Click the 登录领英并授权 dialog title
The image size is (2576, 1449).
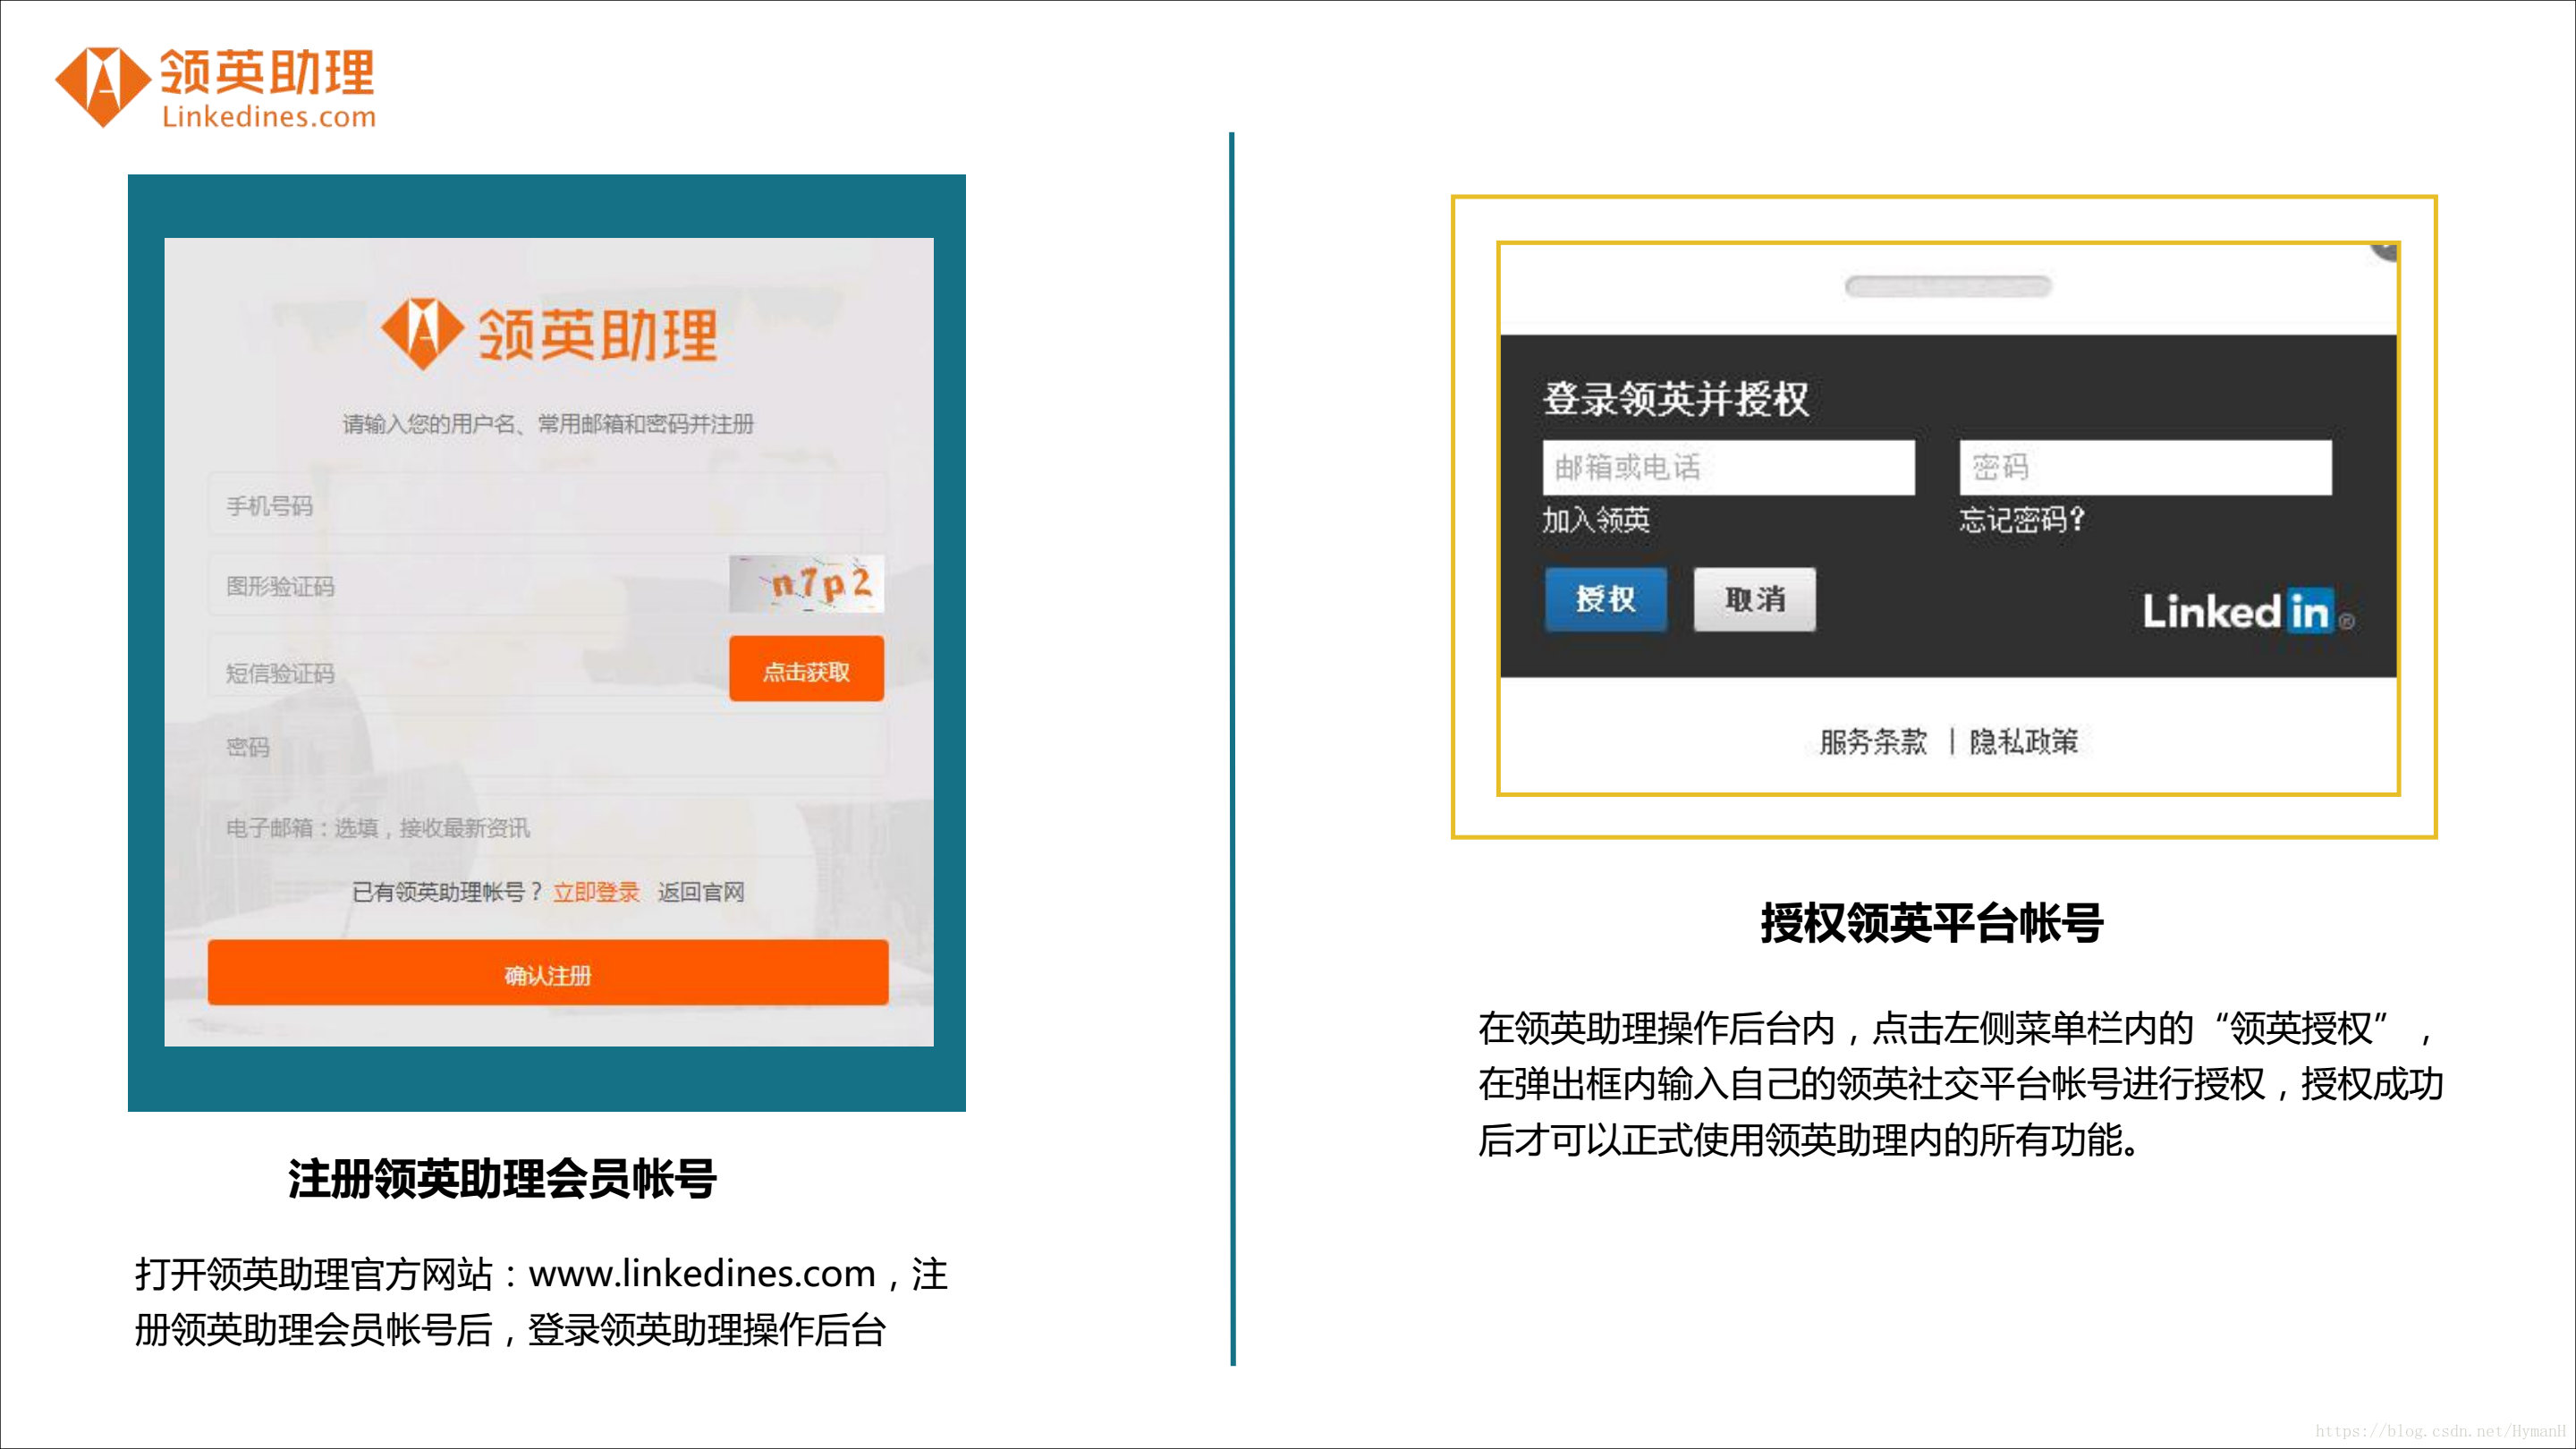[1676, 399]
